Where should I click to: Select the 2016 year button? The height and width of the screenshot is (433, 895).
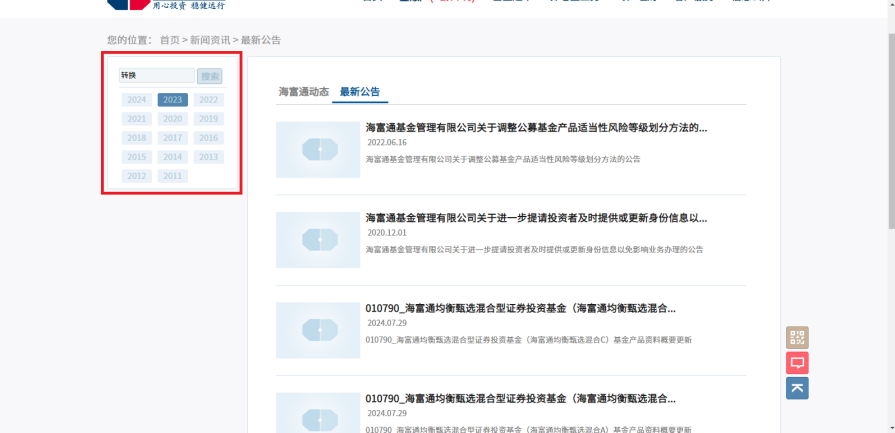[x=208, y=138]
